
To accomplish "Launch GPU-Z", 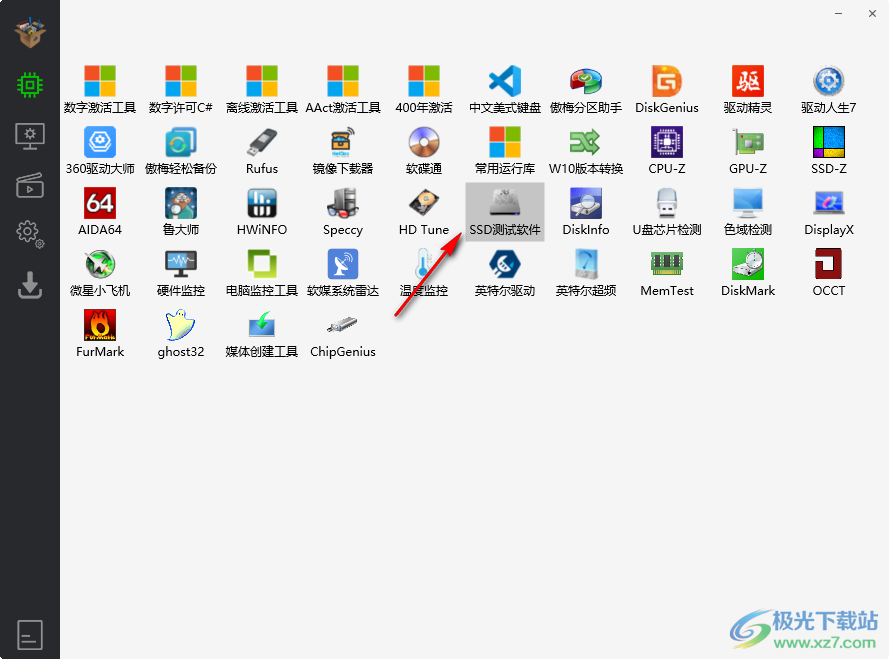I will pyautogui.click(x=748, y=151).
